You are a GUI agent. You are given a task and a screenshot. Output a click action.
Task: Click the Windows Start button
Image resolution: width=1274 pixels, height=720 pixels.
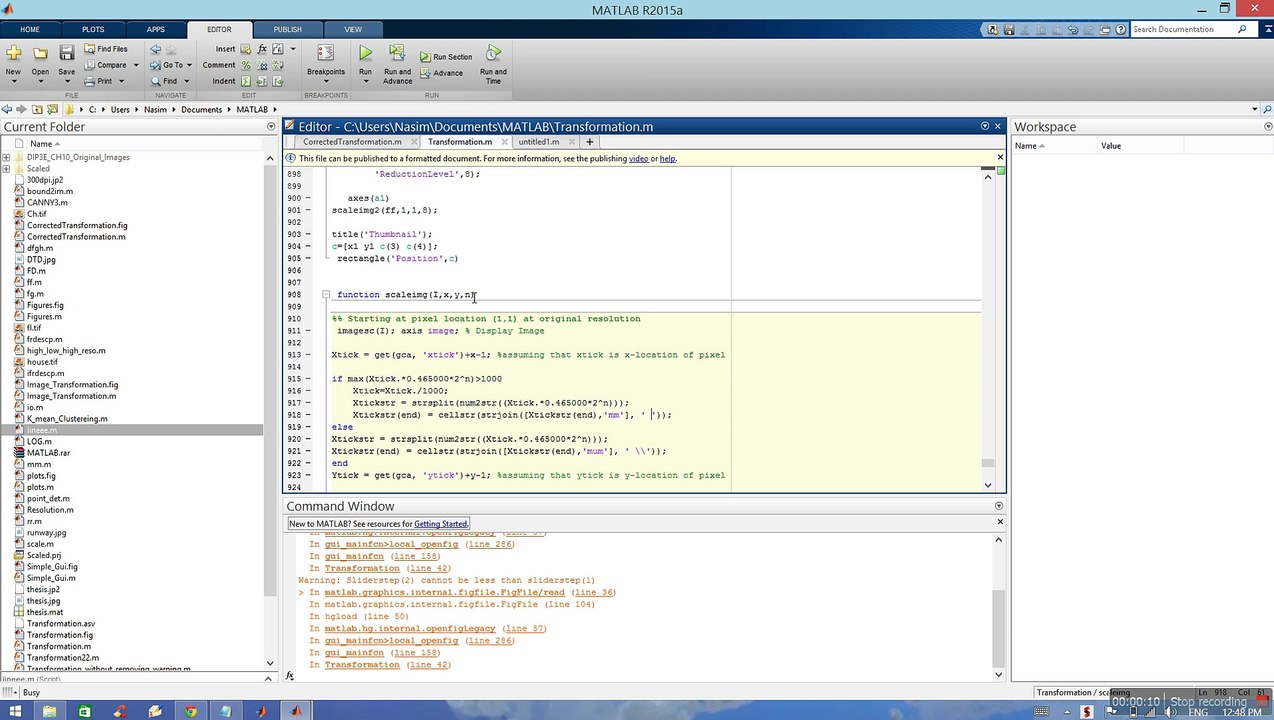click(14, 711)
